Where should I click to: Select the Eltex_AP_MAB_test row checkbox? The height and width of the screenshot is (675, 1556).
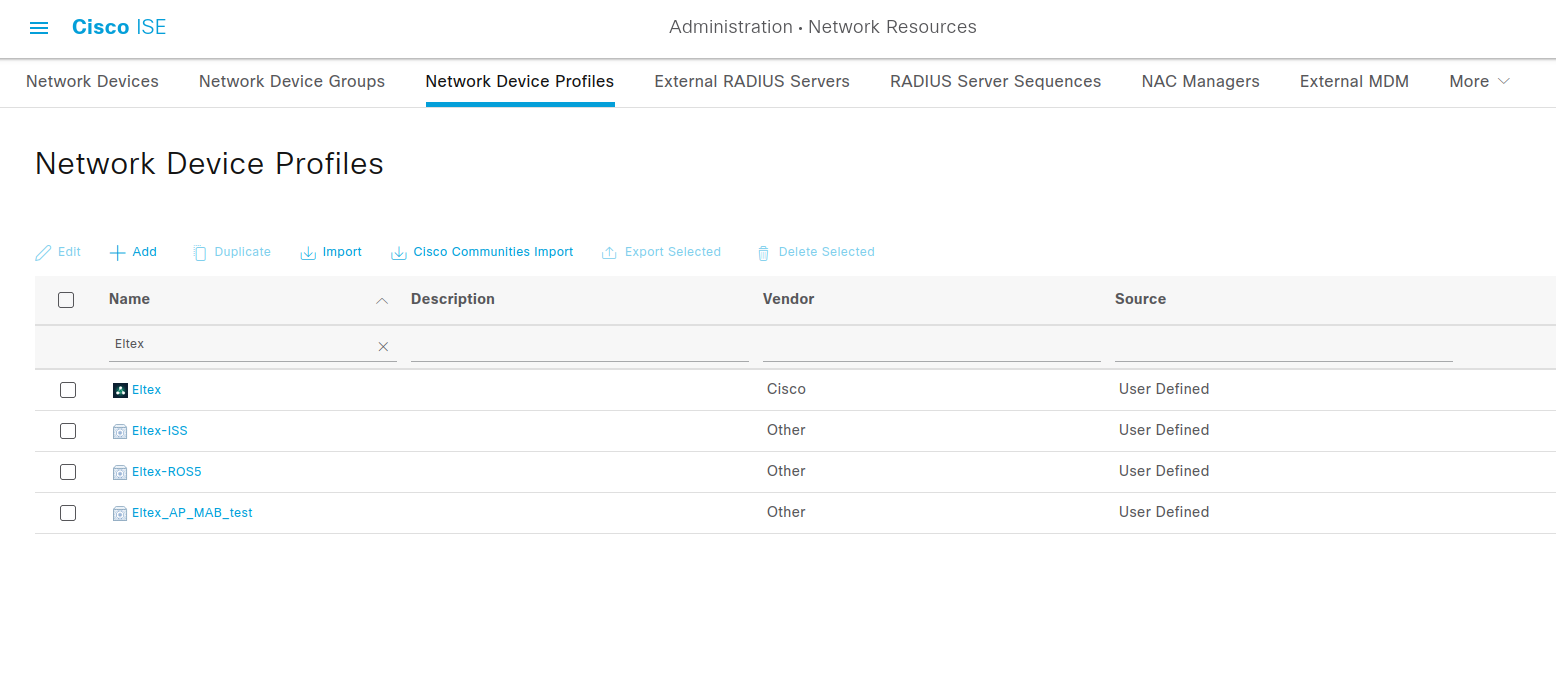[x=68, y=513]
